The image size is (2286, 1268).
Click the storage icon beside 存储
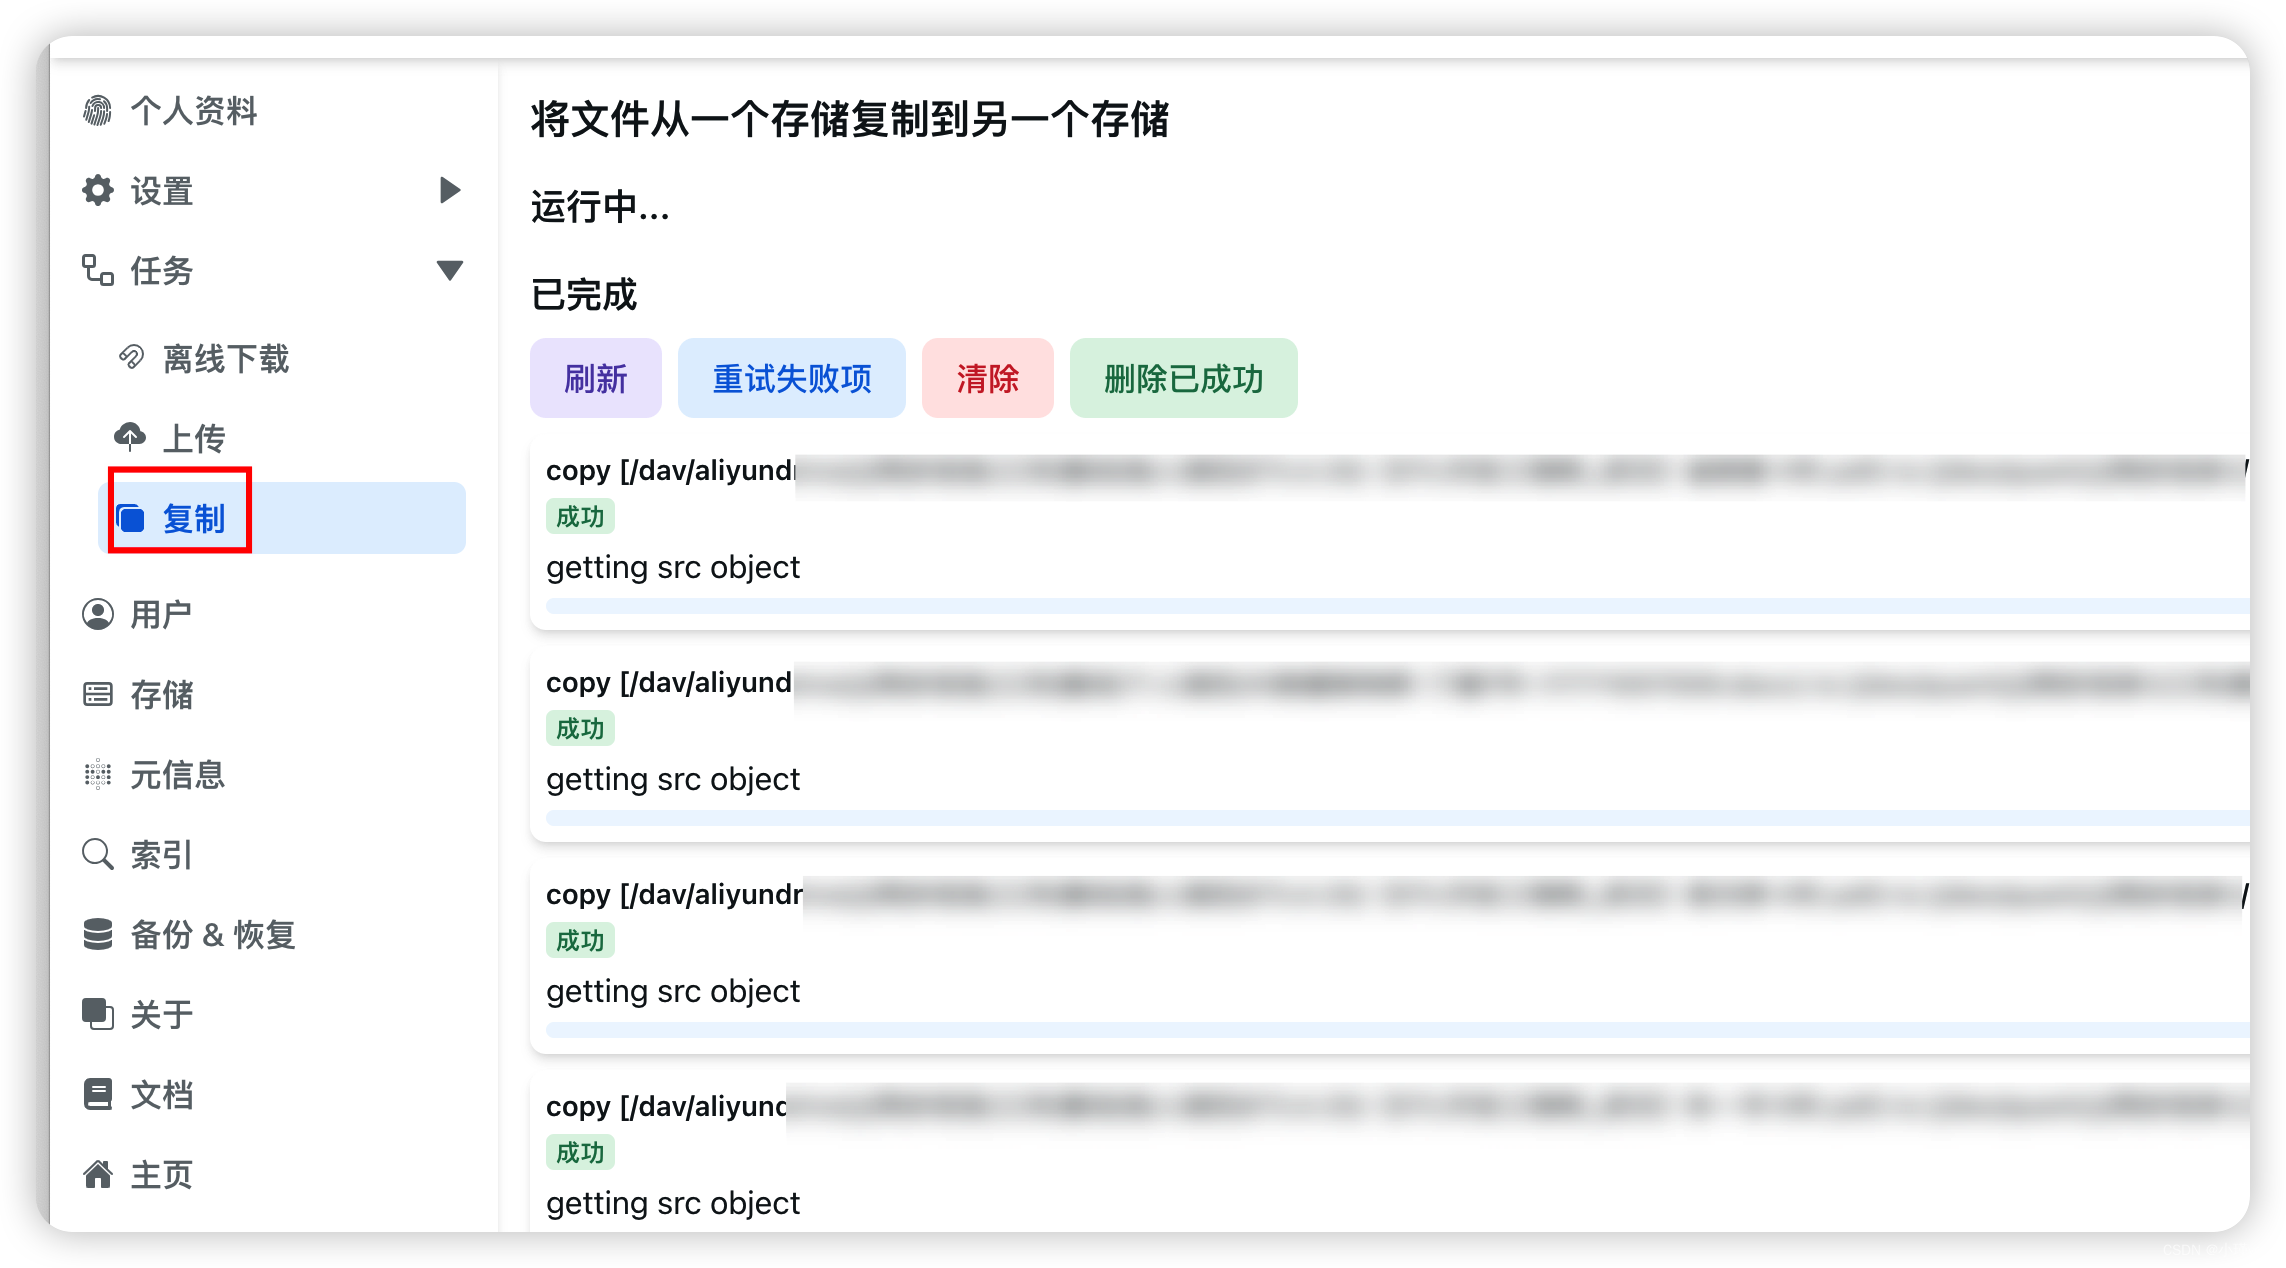point(98,694)
